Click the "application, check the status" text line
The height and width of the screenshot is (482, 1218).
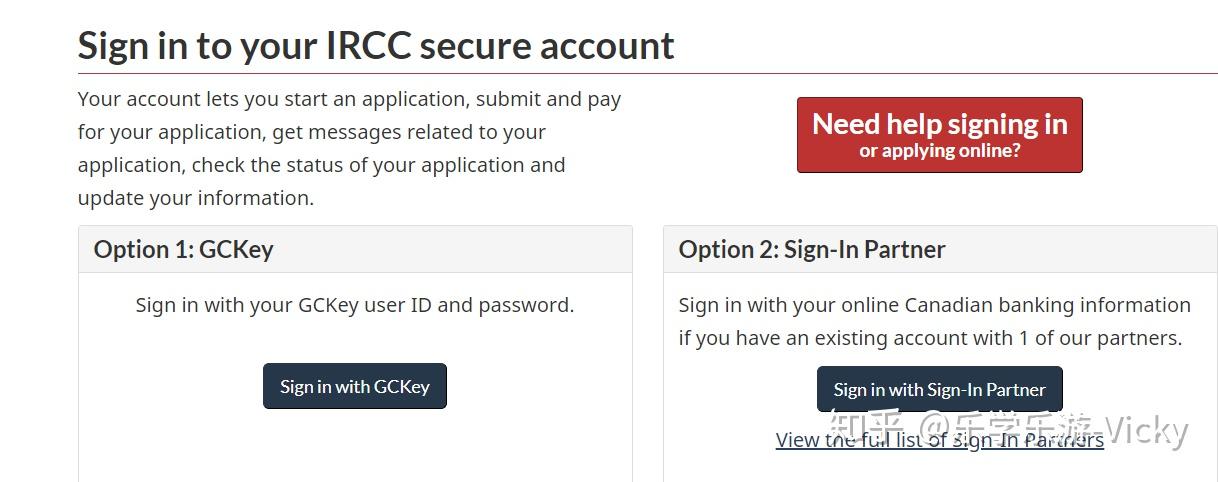pyautogui.click(x=321, y=165)
